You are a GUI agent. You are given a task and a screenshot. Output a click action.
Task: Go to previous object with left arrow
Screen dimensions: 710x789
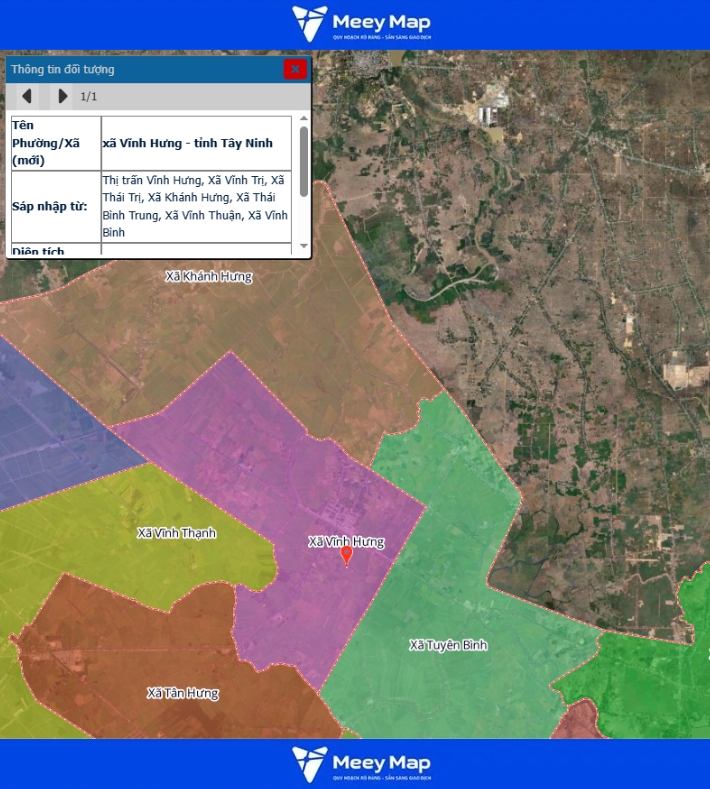click(x=27, y=96)
